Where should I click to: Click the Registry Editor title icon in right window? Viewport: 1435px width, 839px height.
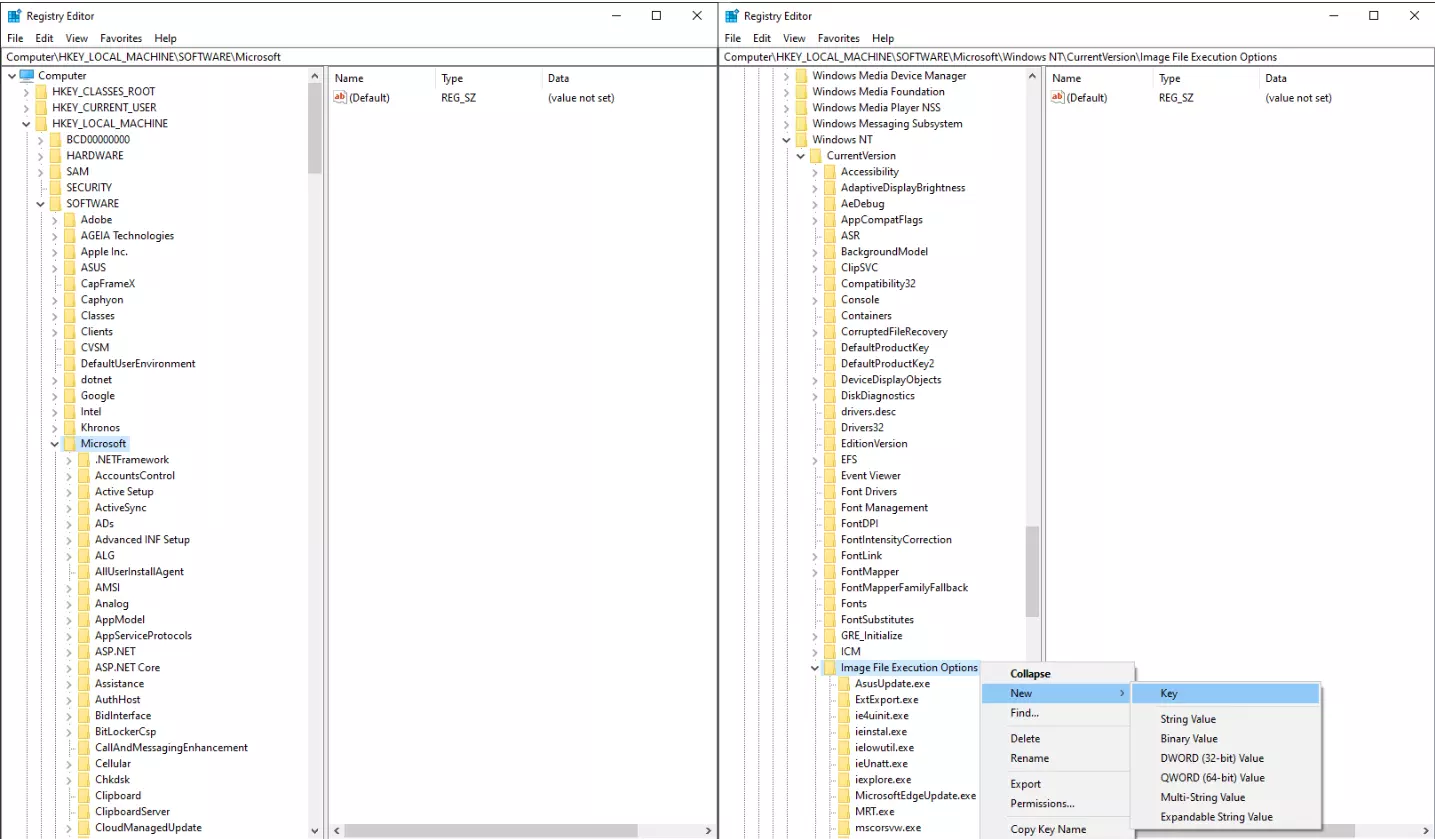733,16
